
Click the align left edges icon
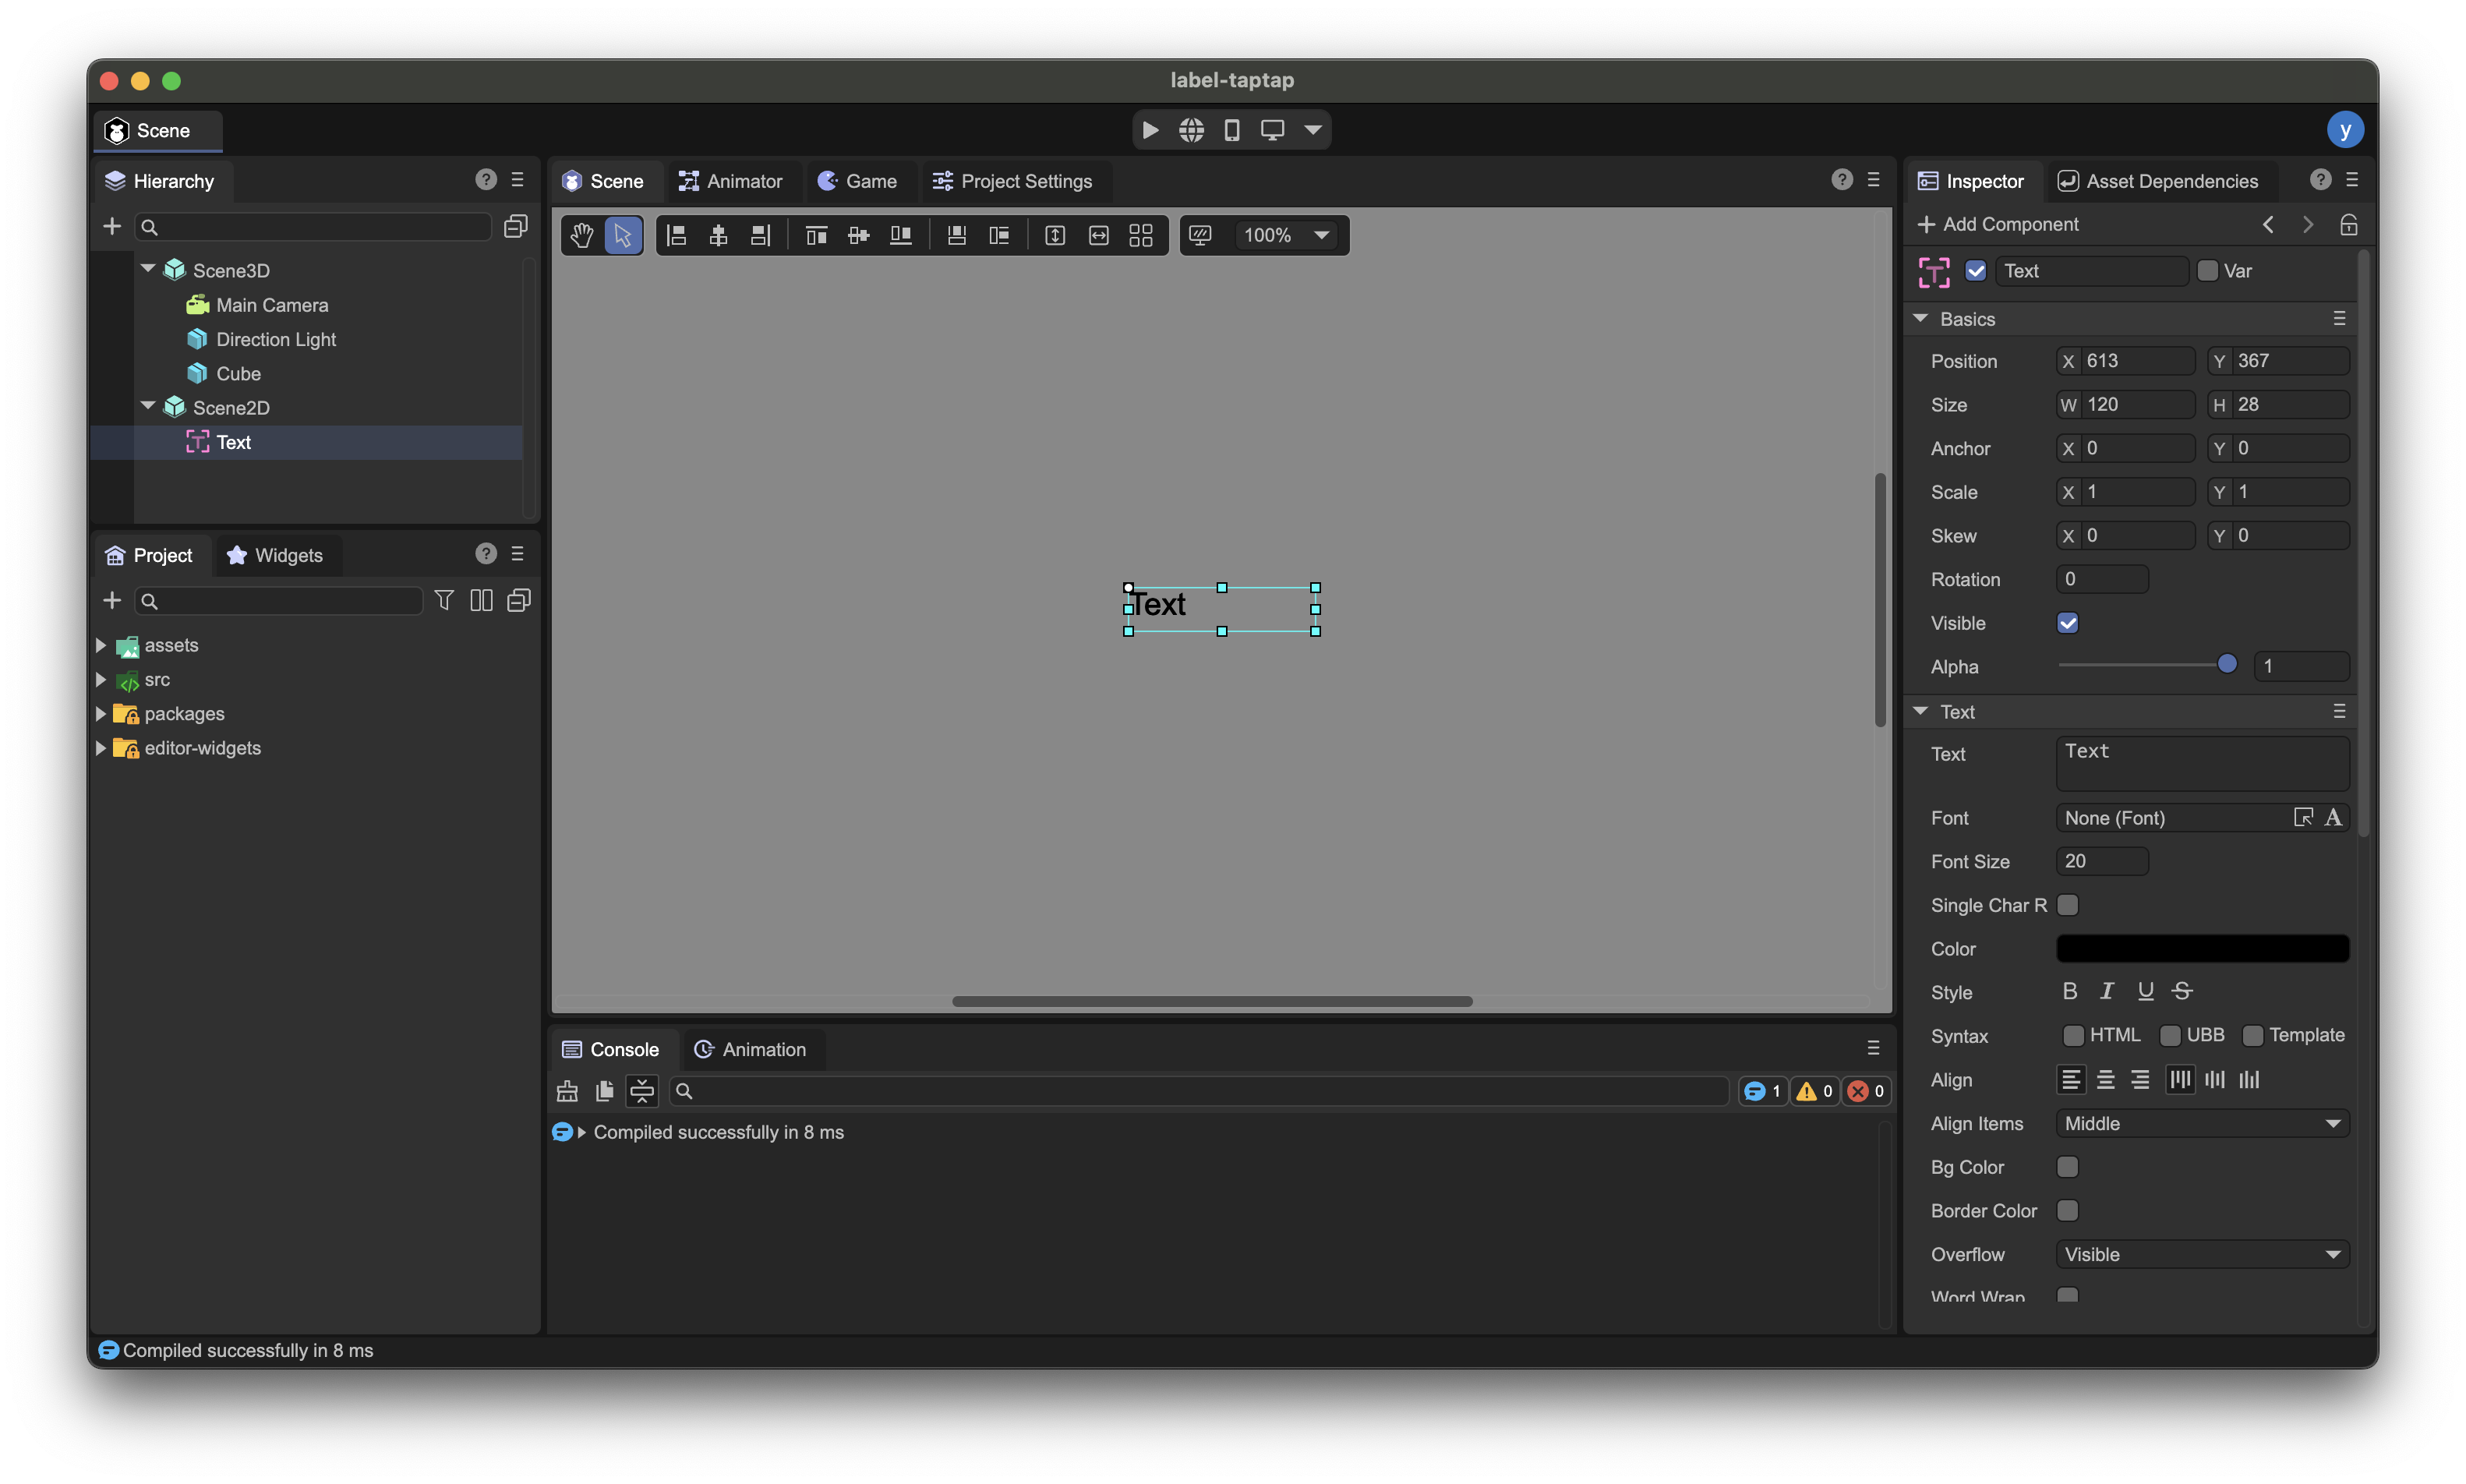coord(677,235)
